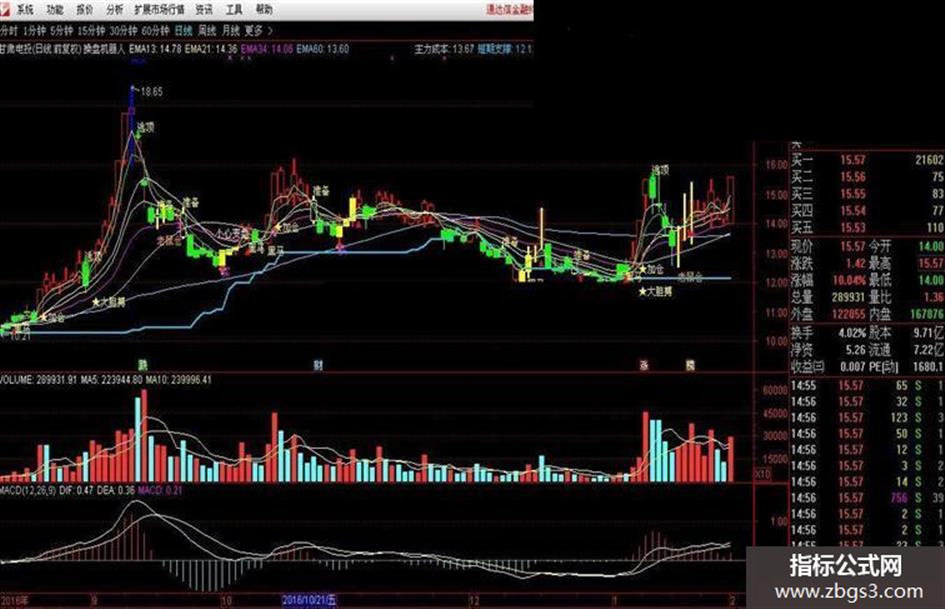Click the 买五 15.53 order row
Image resolution: width=945 pixels, height=609 pixels.
pyautogui.click(x=867, y=227)
